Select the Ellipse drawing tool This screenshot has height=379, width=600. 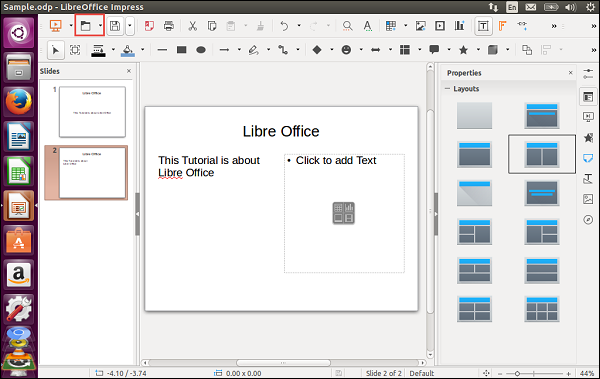(x=201, y=50)
